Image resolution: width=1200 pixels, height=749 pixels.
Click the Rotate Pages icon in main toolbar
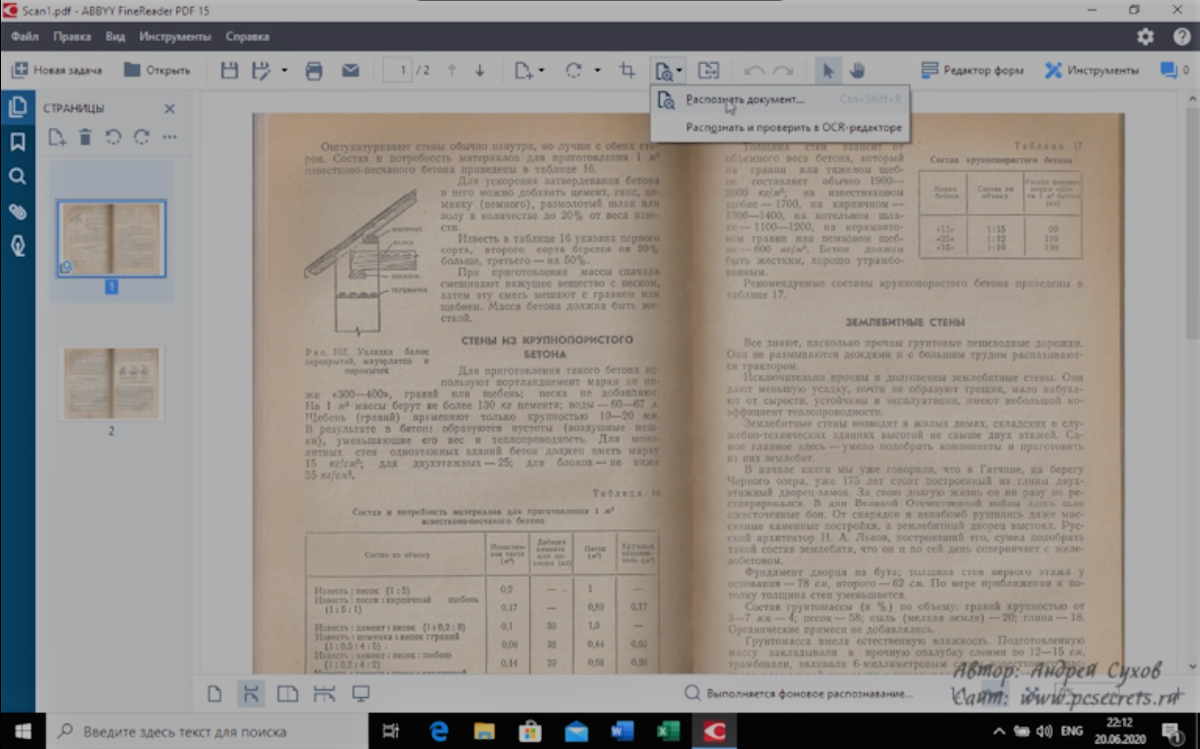click(x=574, y=70)
